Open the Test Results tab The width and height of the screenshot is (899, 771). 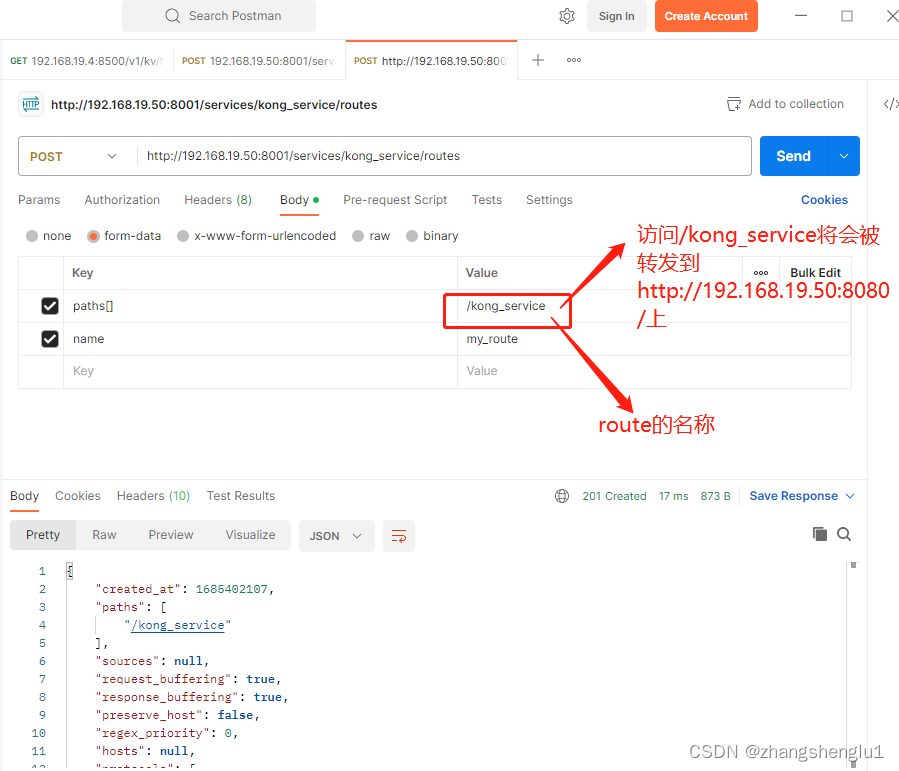241,496
